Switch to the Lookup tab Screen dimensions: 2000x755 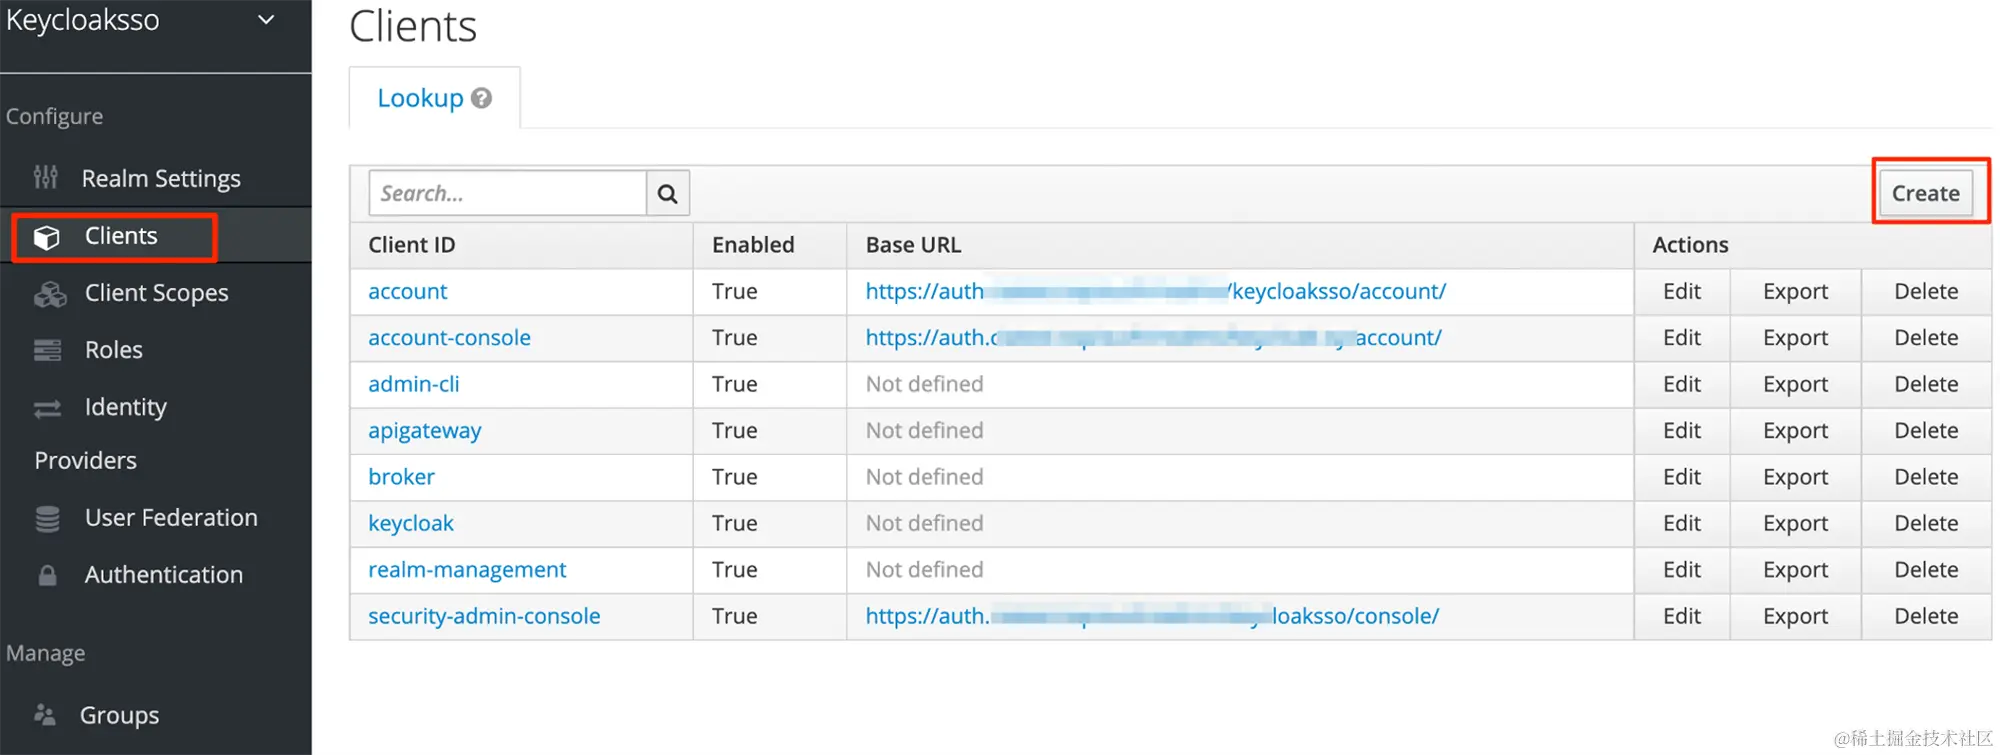(420, 98)
